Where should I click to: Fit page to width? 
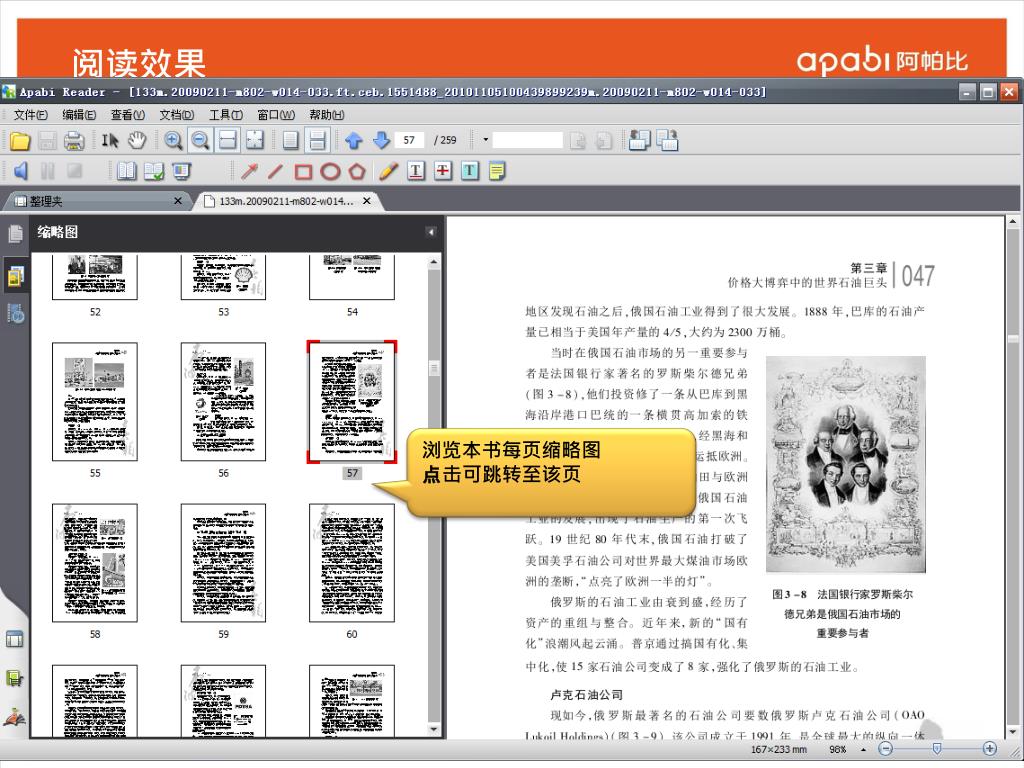[227, 140]
